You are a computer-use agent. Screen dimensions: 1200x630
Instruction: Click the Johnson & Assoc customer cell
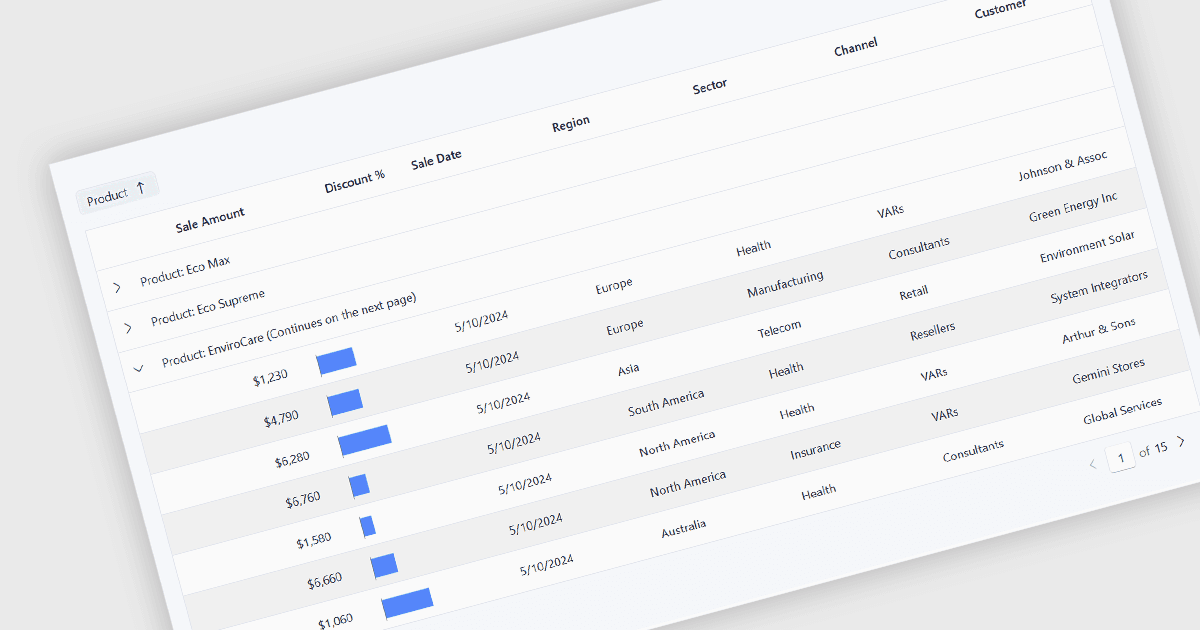click(1062, 168)
